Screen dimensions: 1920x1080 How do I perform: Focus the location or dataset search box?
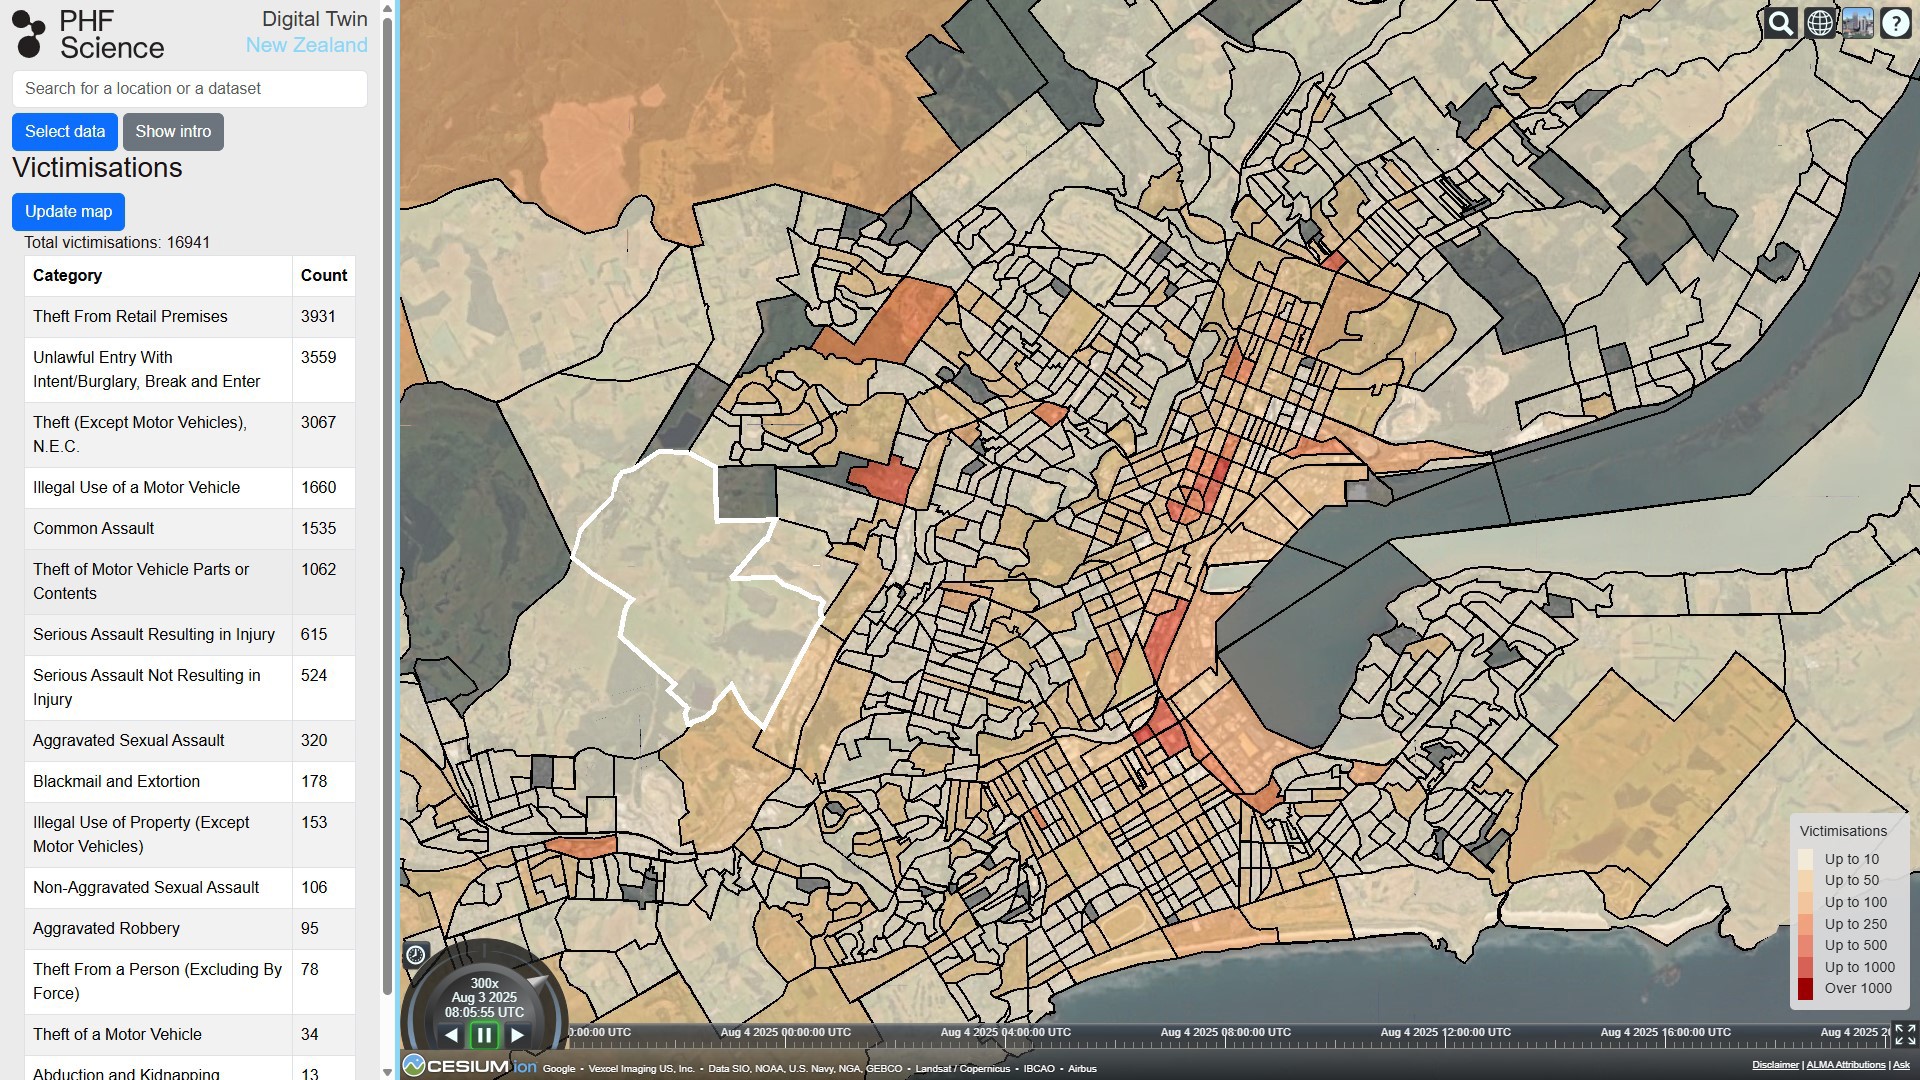pyautogui.click(x=189, y=88)
